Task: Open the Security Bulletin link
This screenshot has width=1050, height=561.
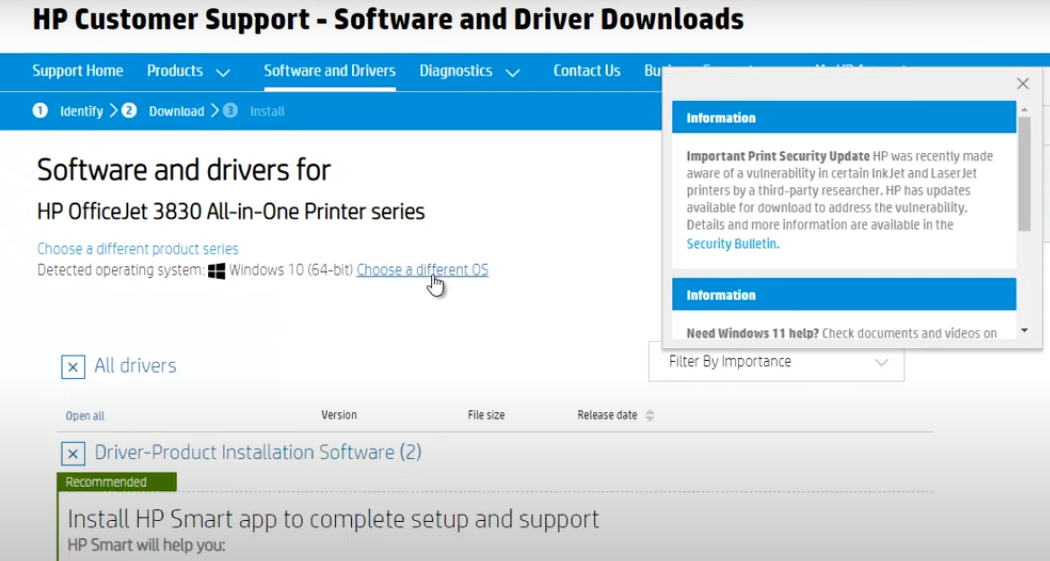Action: click(x=733, y=244)
